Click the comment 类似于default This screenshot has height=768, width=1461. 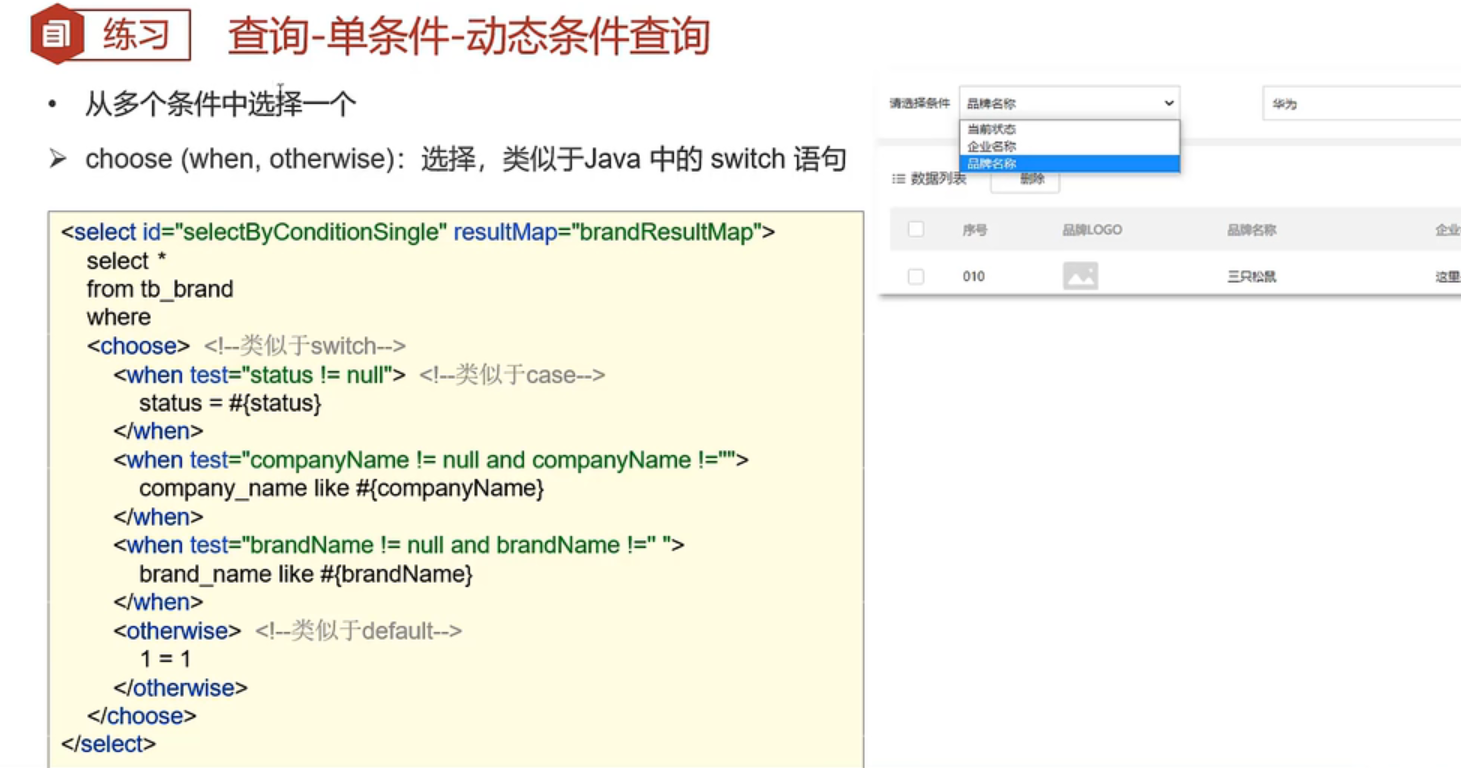pyautogui.click(x=359, y=631)
